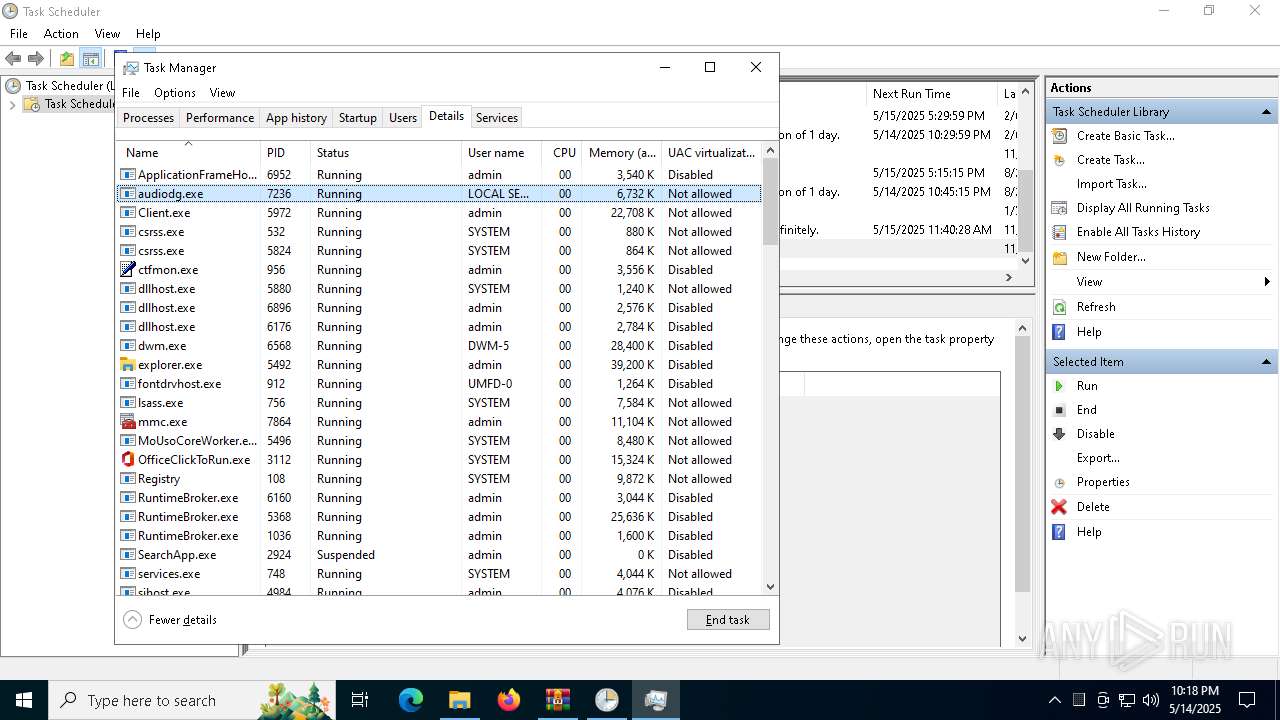
Task: Click the End task button
Action: pyautogui.click(x=728, y=620)
